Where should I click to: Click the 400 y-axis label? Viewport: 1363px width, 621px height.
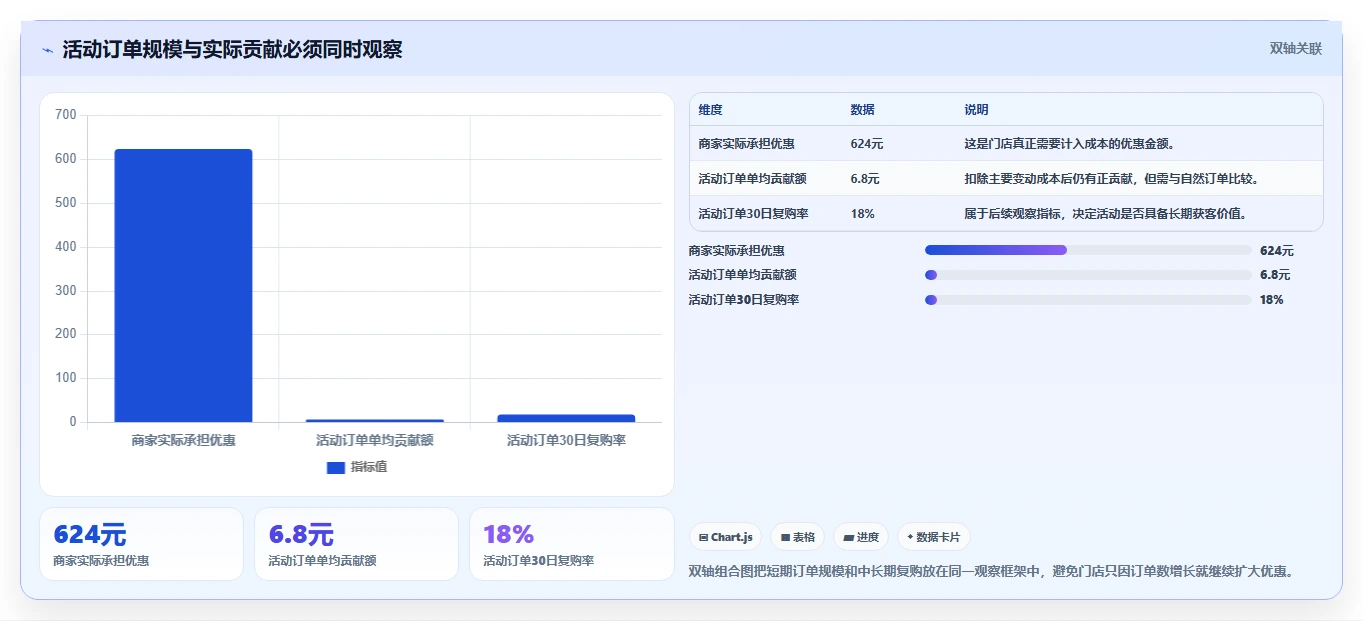tap(66, 247)
